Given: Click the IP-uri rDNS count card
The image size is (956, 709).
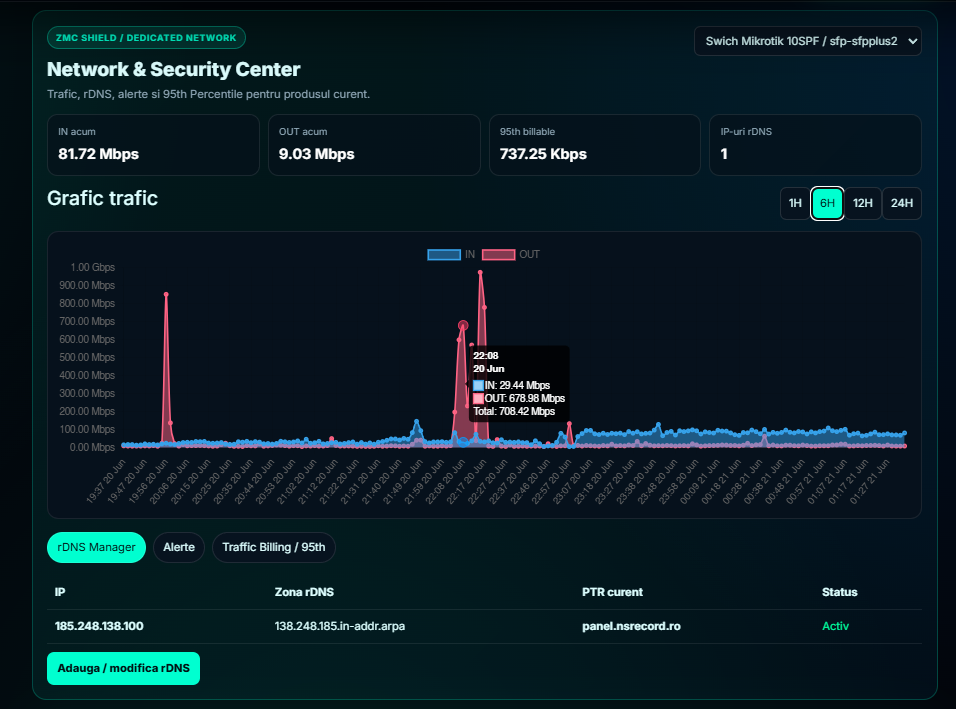Looking at the screenshot, I should click(815, 145).
